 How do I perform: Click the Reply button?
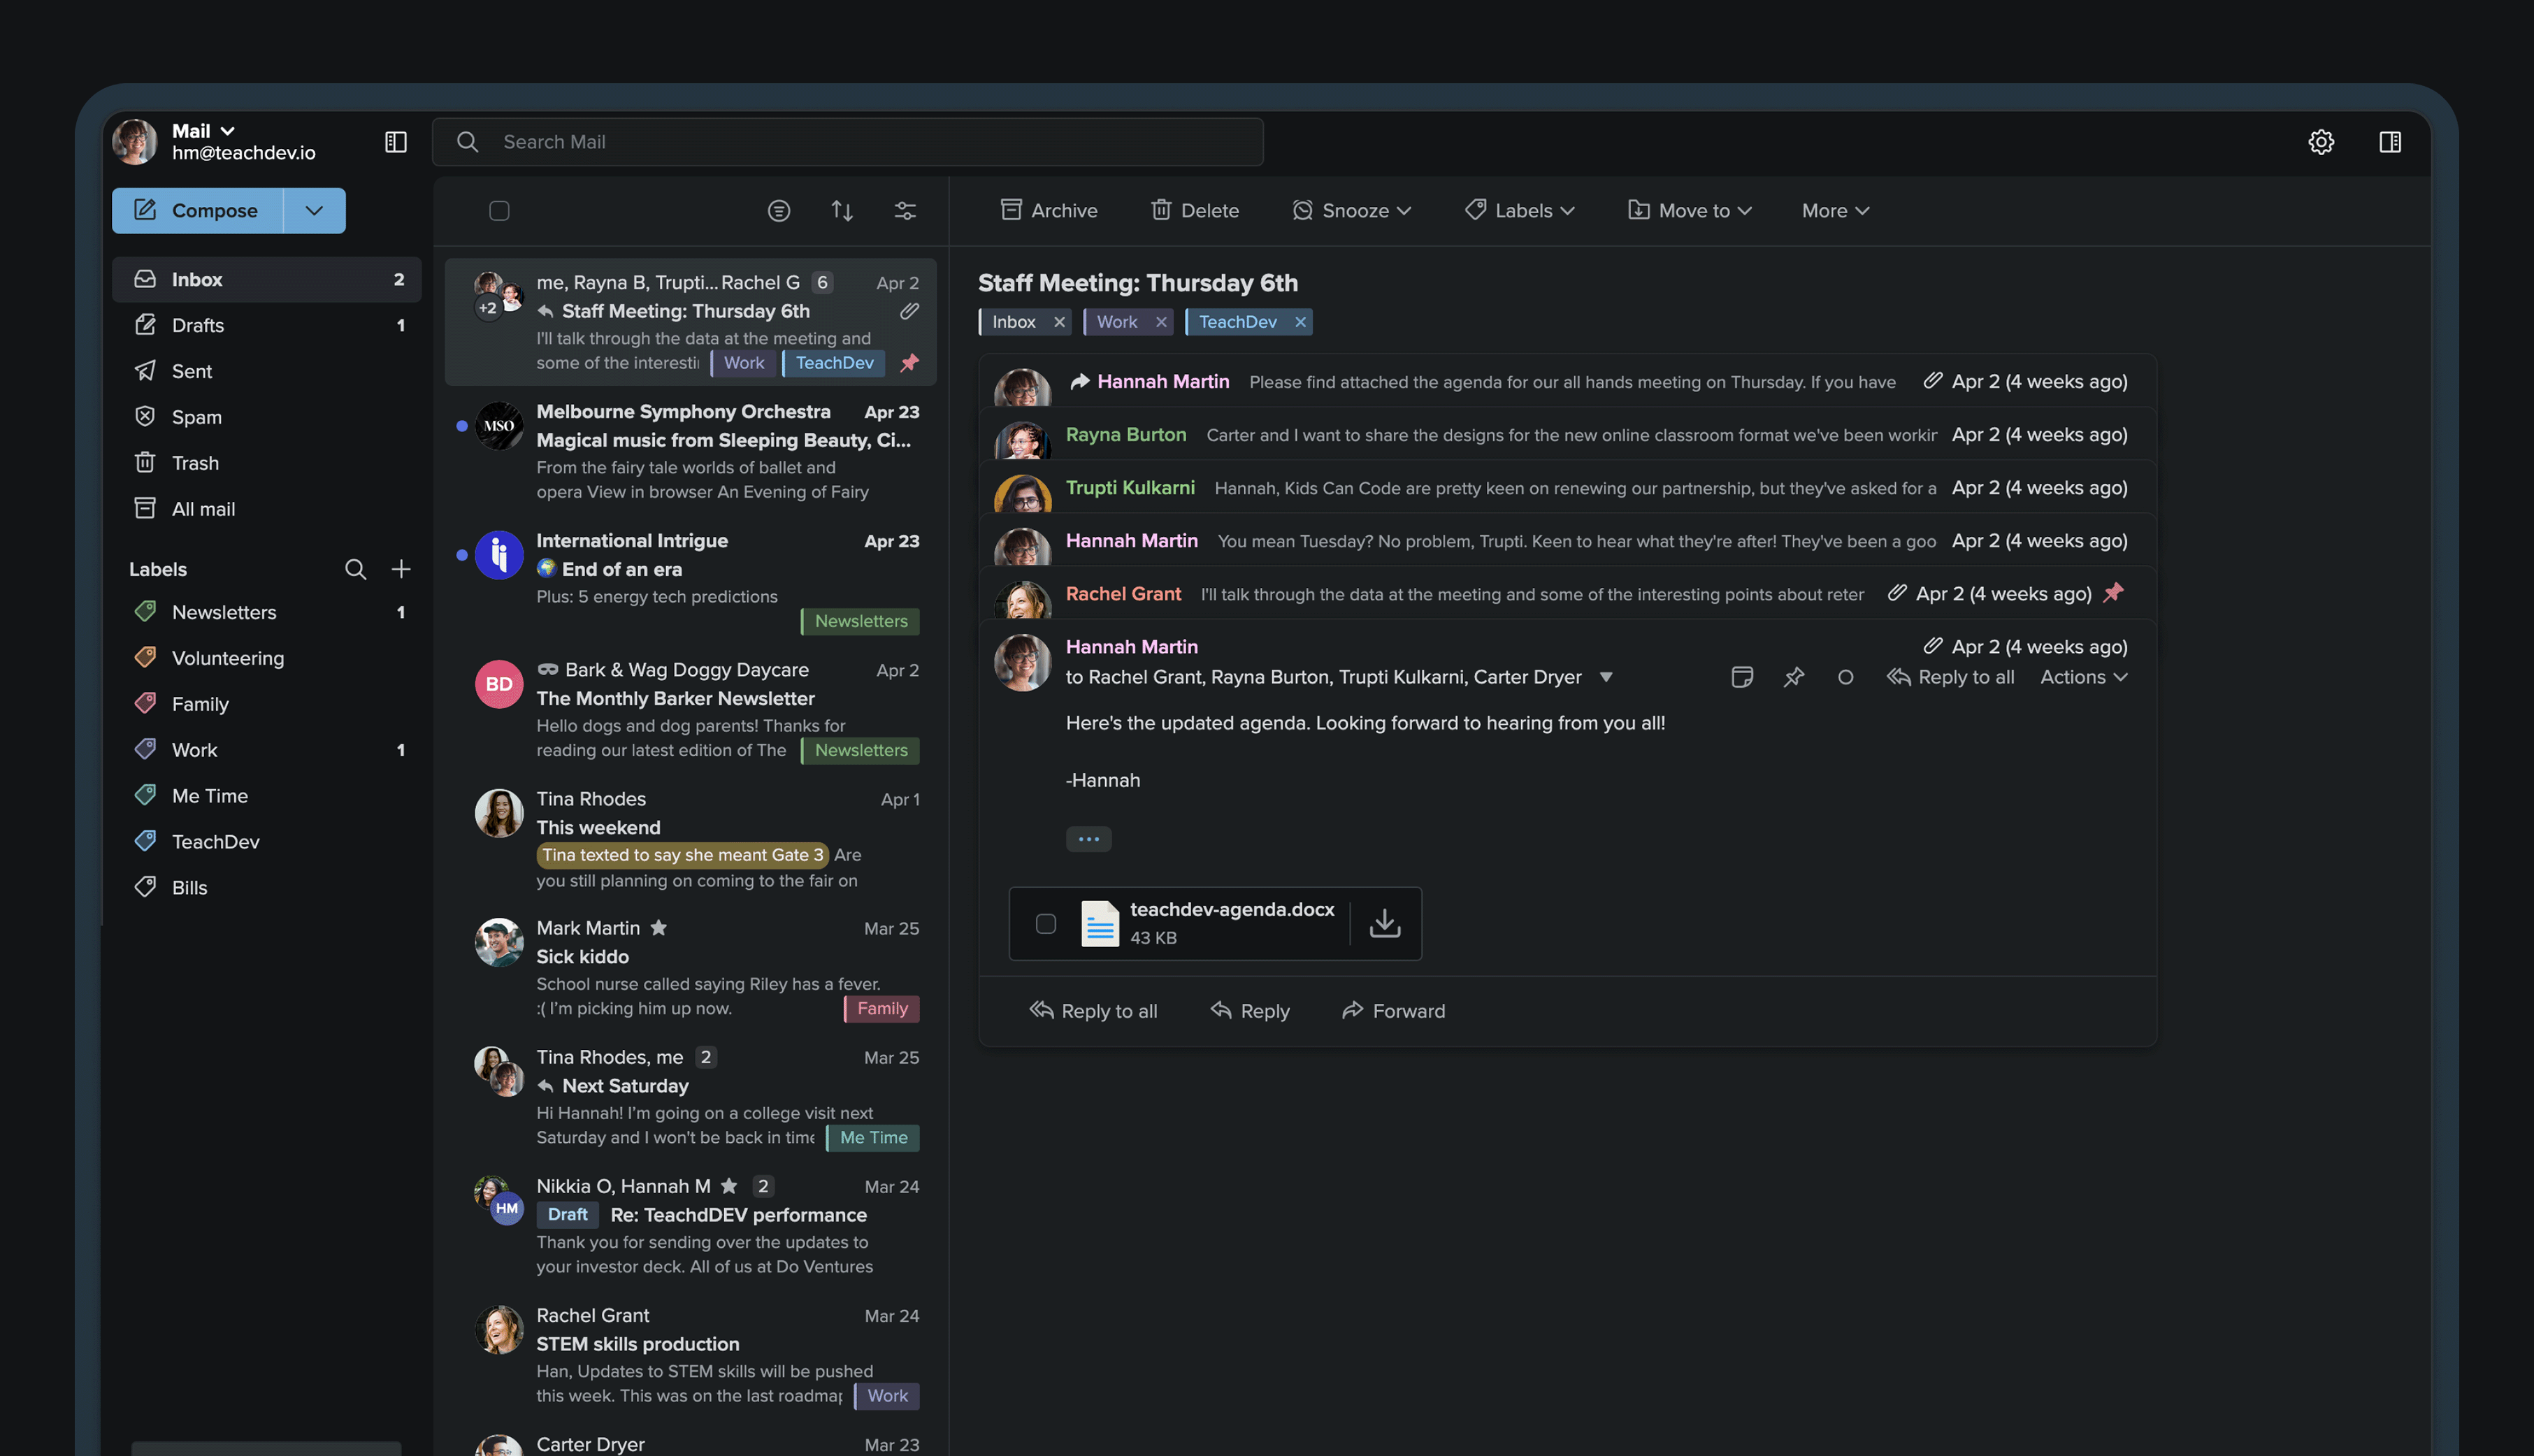coord(1250,1011)
